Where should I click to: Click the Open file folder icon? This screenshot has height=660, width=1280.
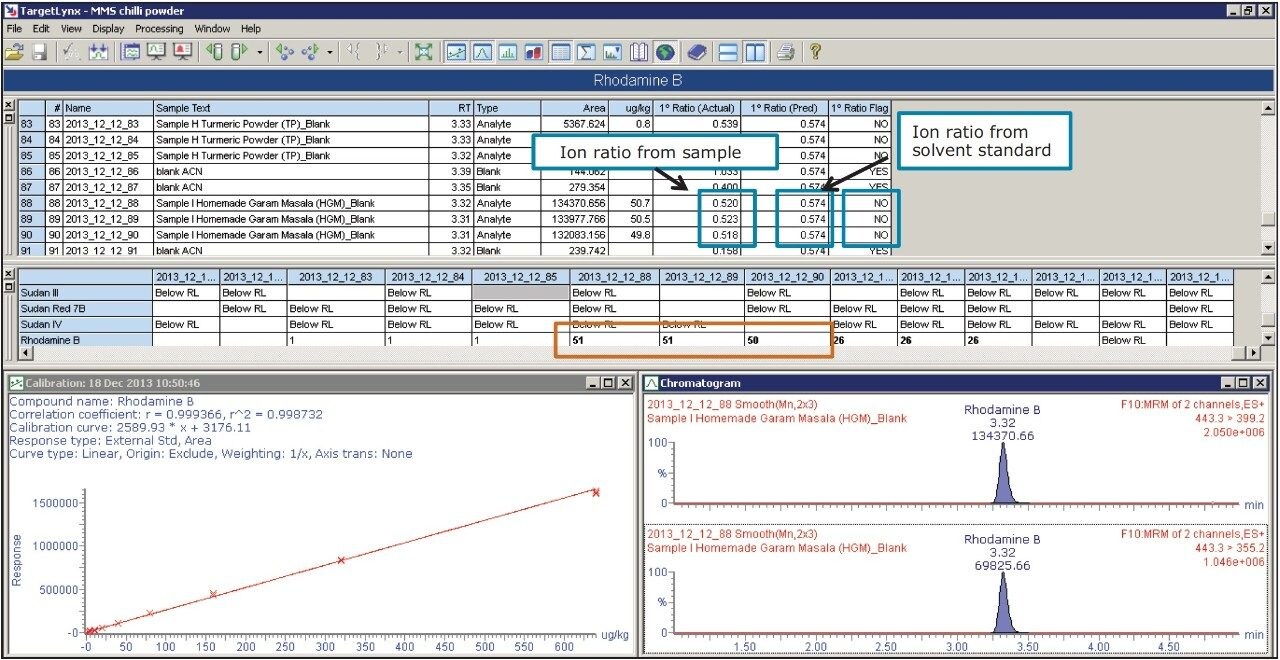pyautogui.click(x=14, y=51)
